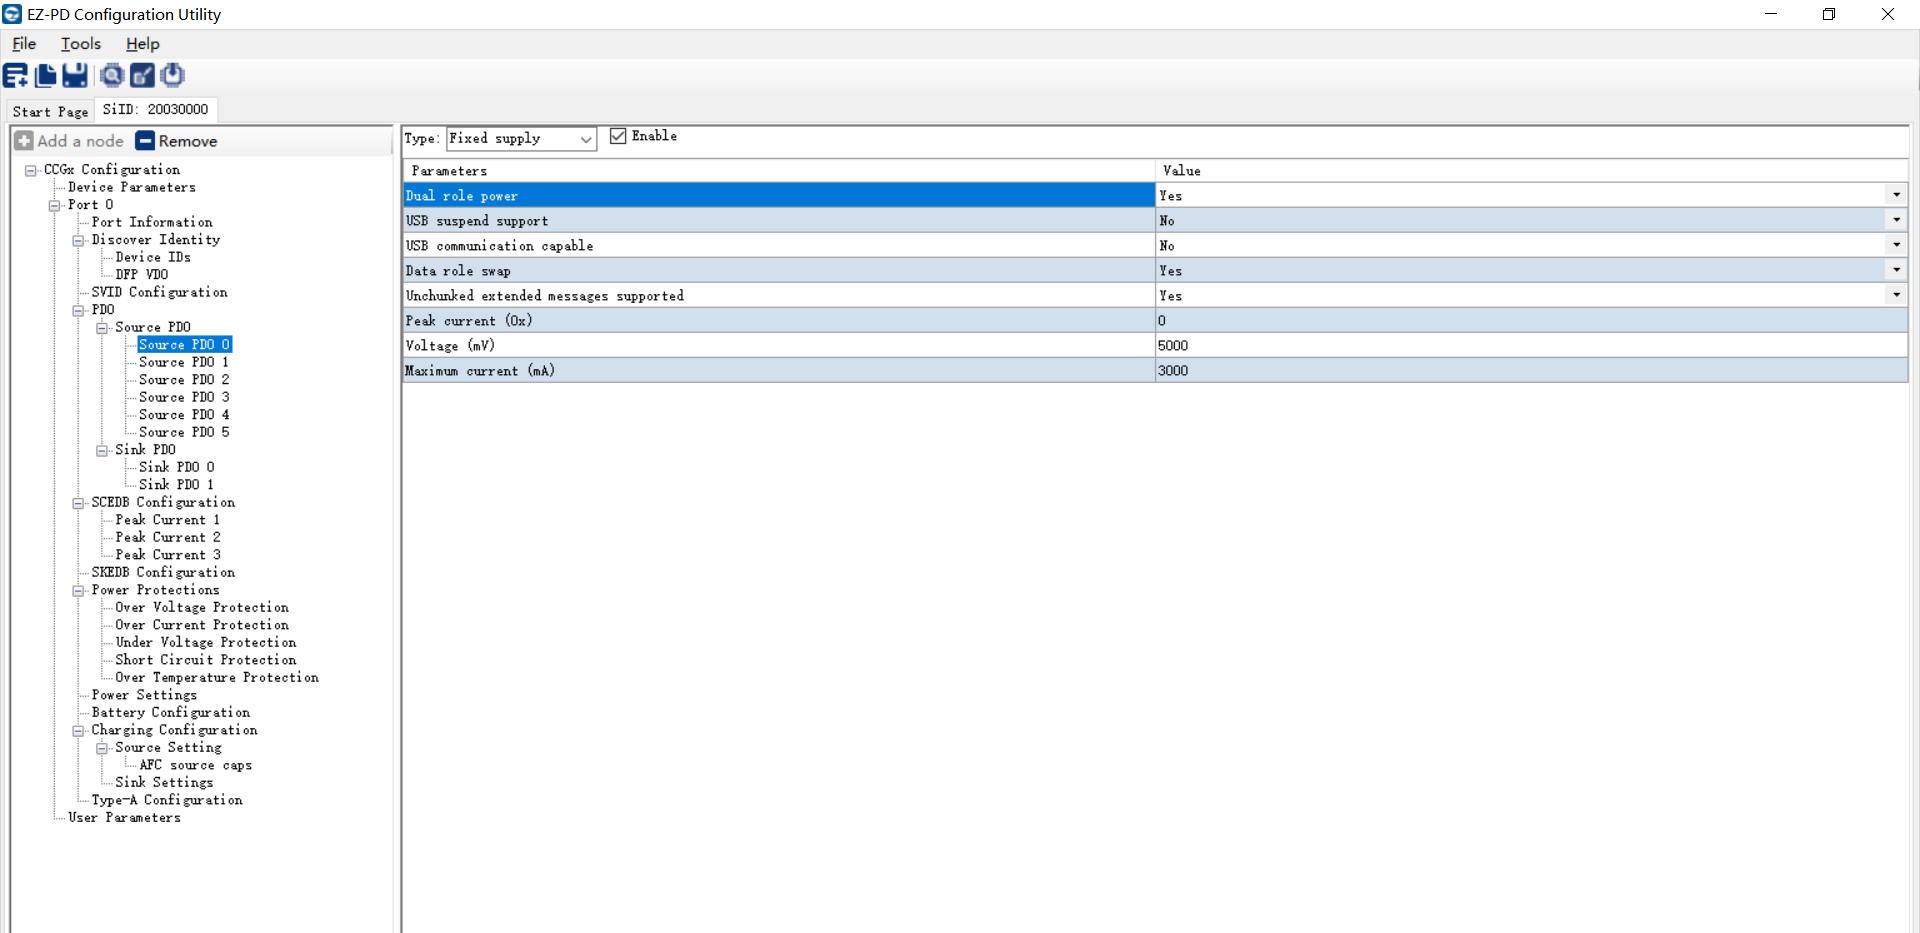Image resolution: width=1920 pixels, height=933 pixels.
Task: Switch to the Start Page tab
Action: click(x=50, y=111)
